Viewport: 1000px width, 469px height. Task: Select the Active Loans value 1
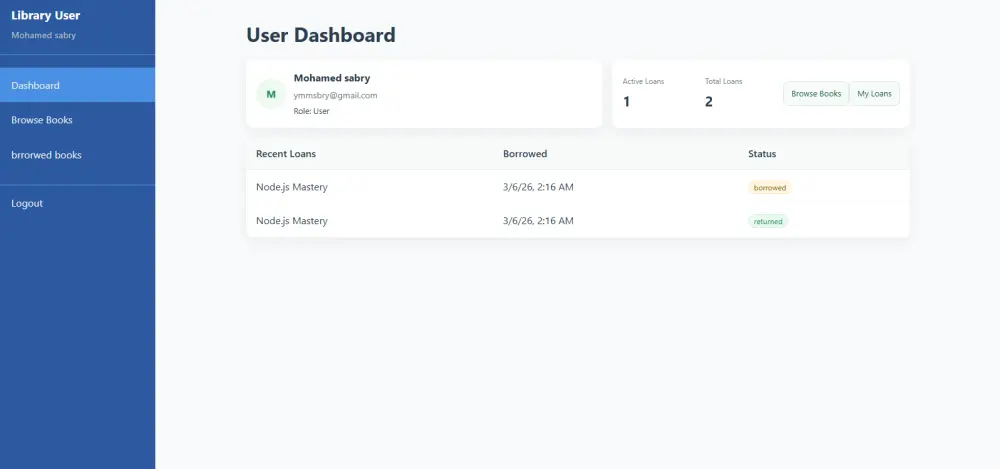tap(626, 101)
